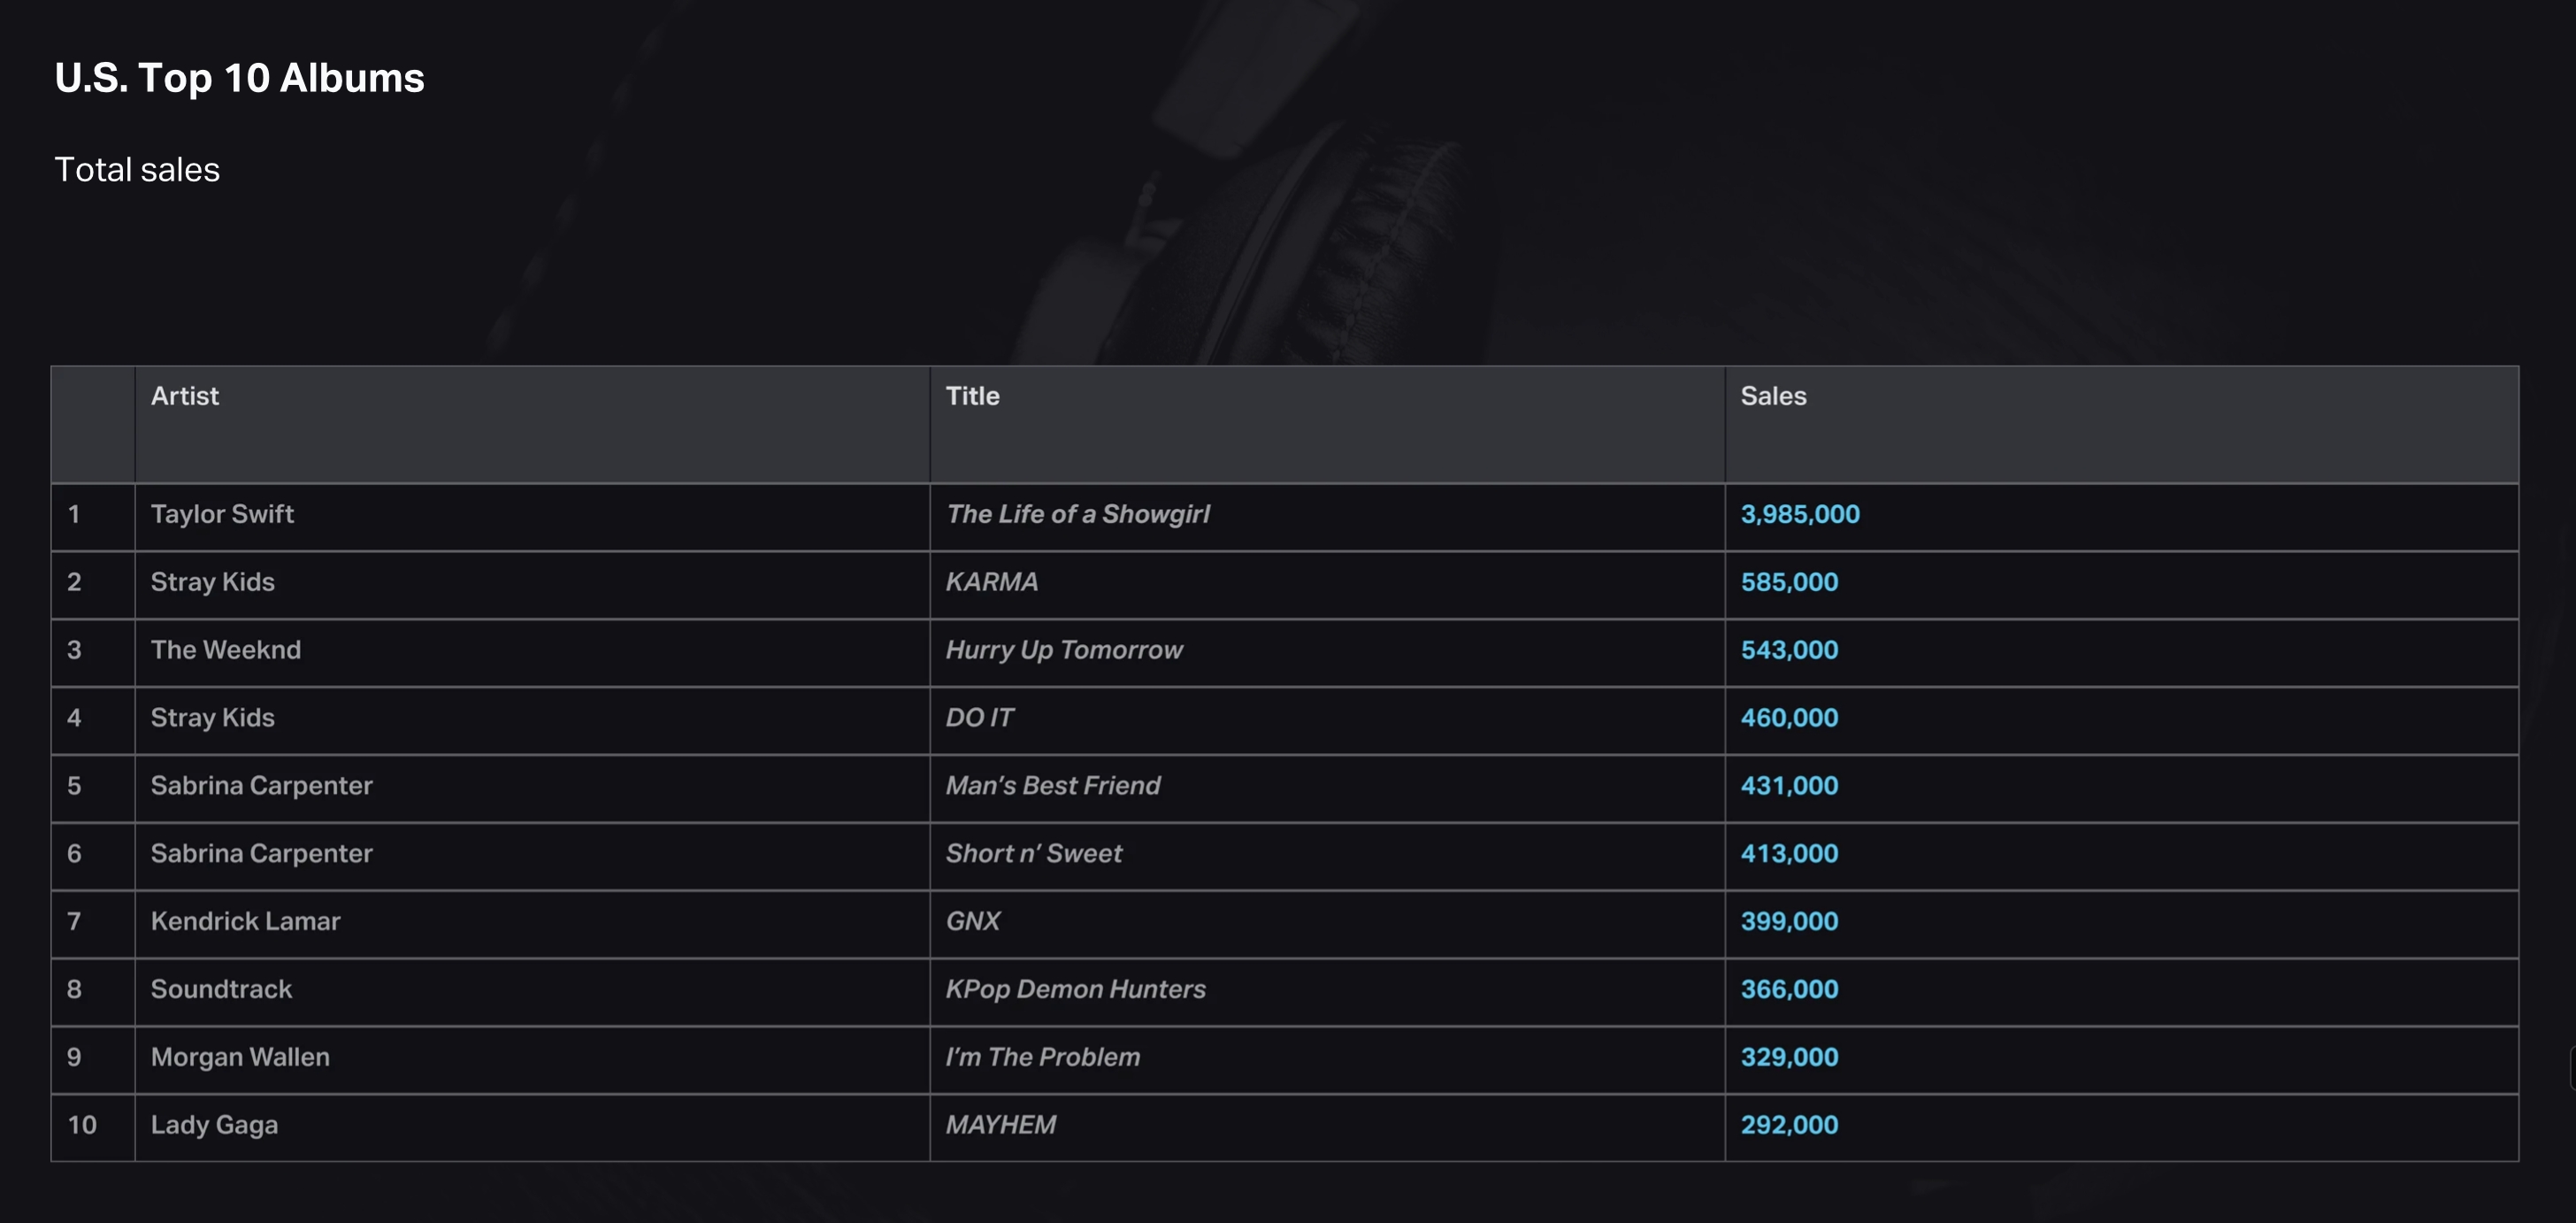
Task: Click the MAYHEM sales figure 292,000
Action: (x=1788, y=1125)
